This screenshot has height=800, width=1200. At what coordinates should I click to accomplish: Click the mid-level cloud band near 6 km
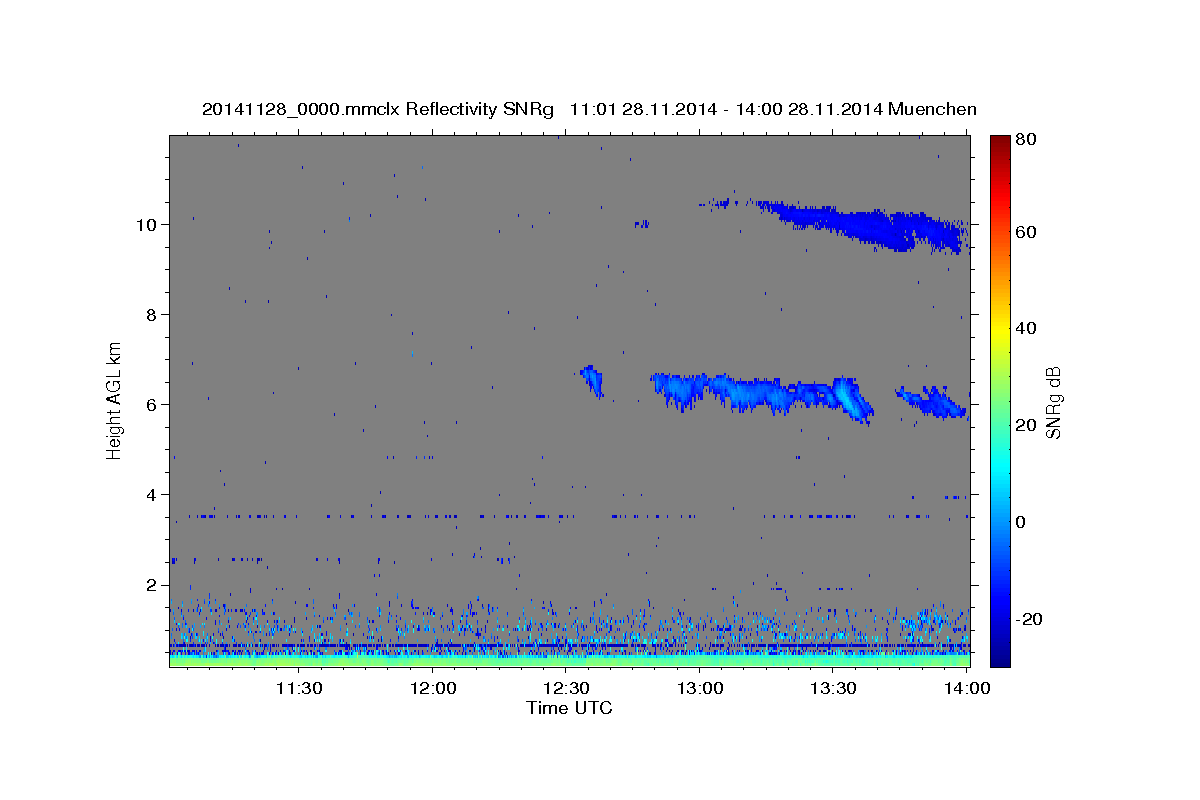[762, 394]
